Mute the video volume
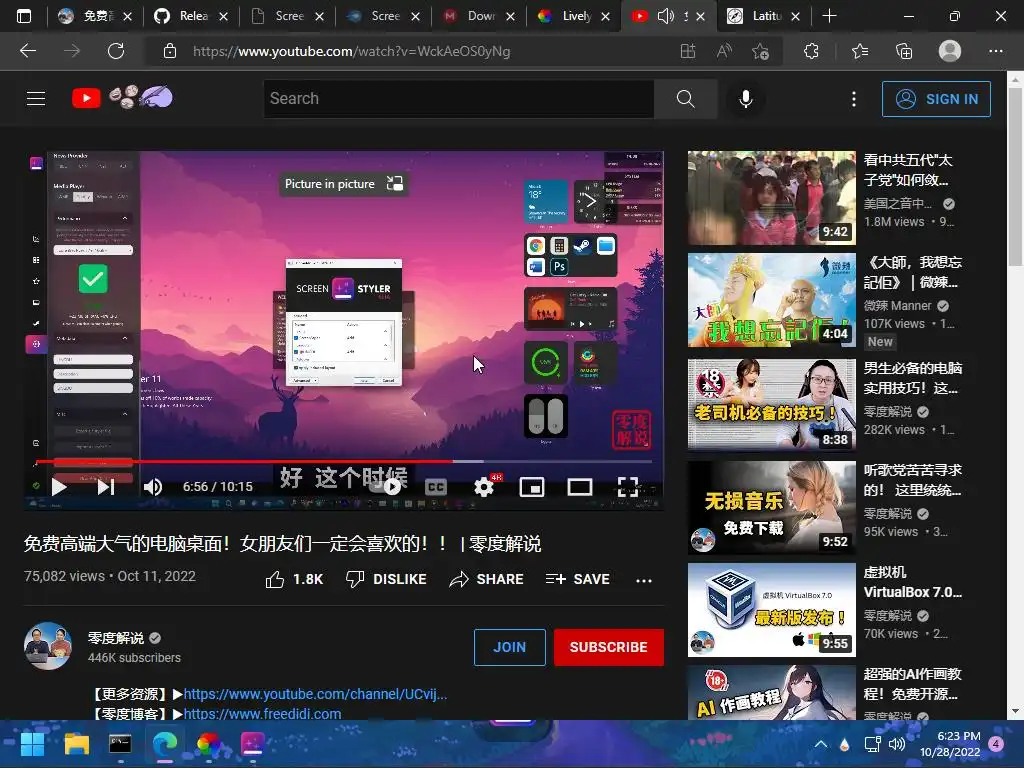Image resolution: width=1024 pixels, height=768 pixels. pos(153,487)
